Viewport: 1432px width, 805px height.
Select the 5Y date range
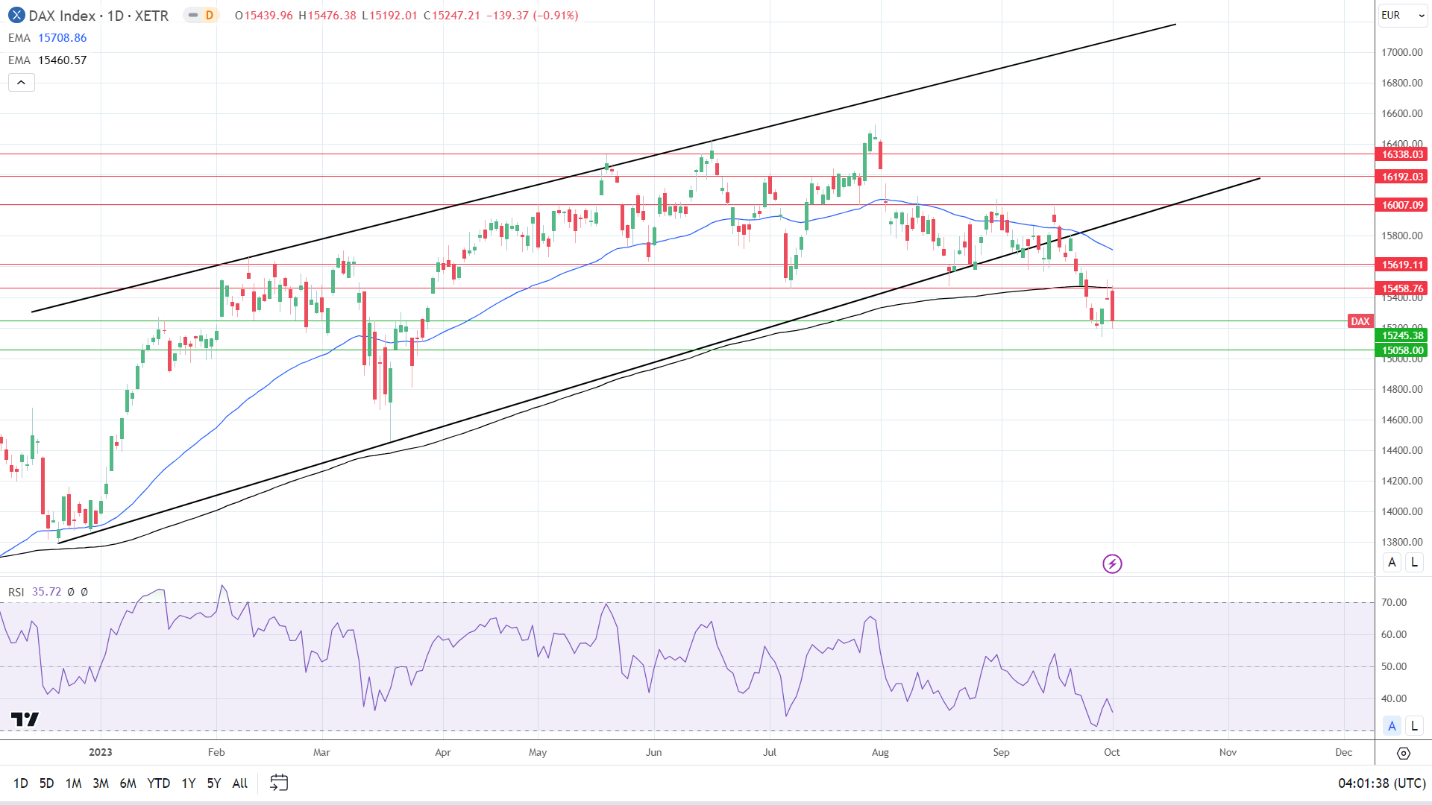coord(214,783)
